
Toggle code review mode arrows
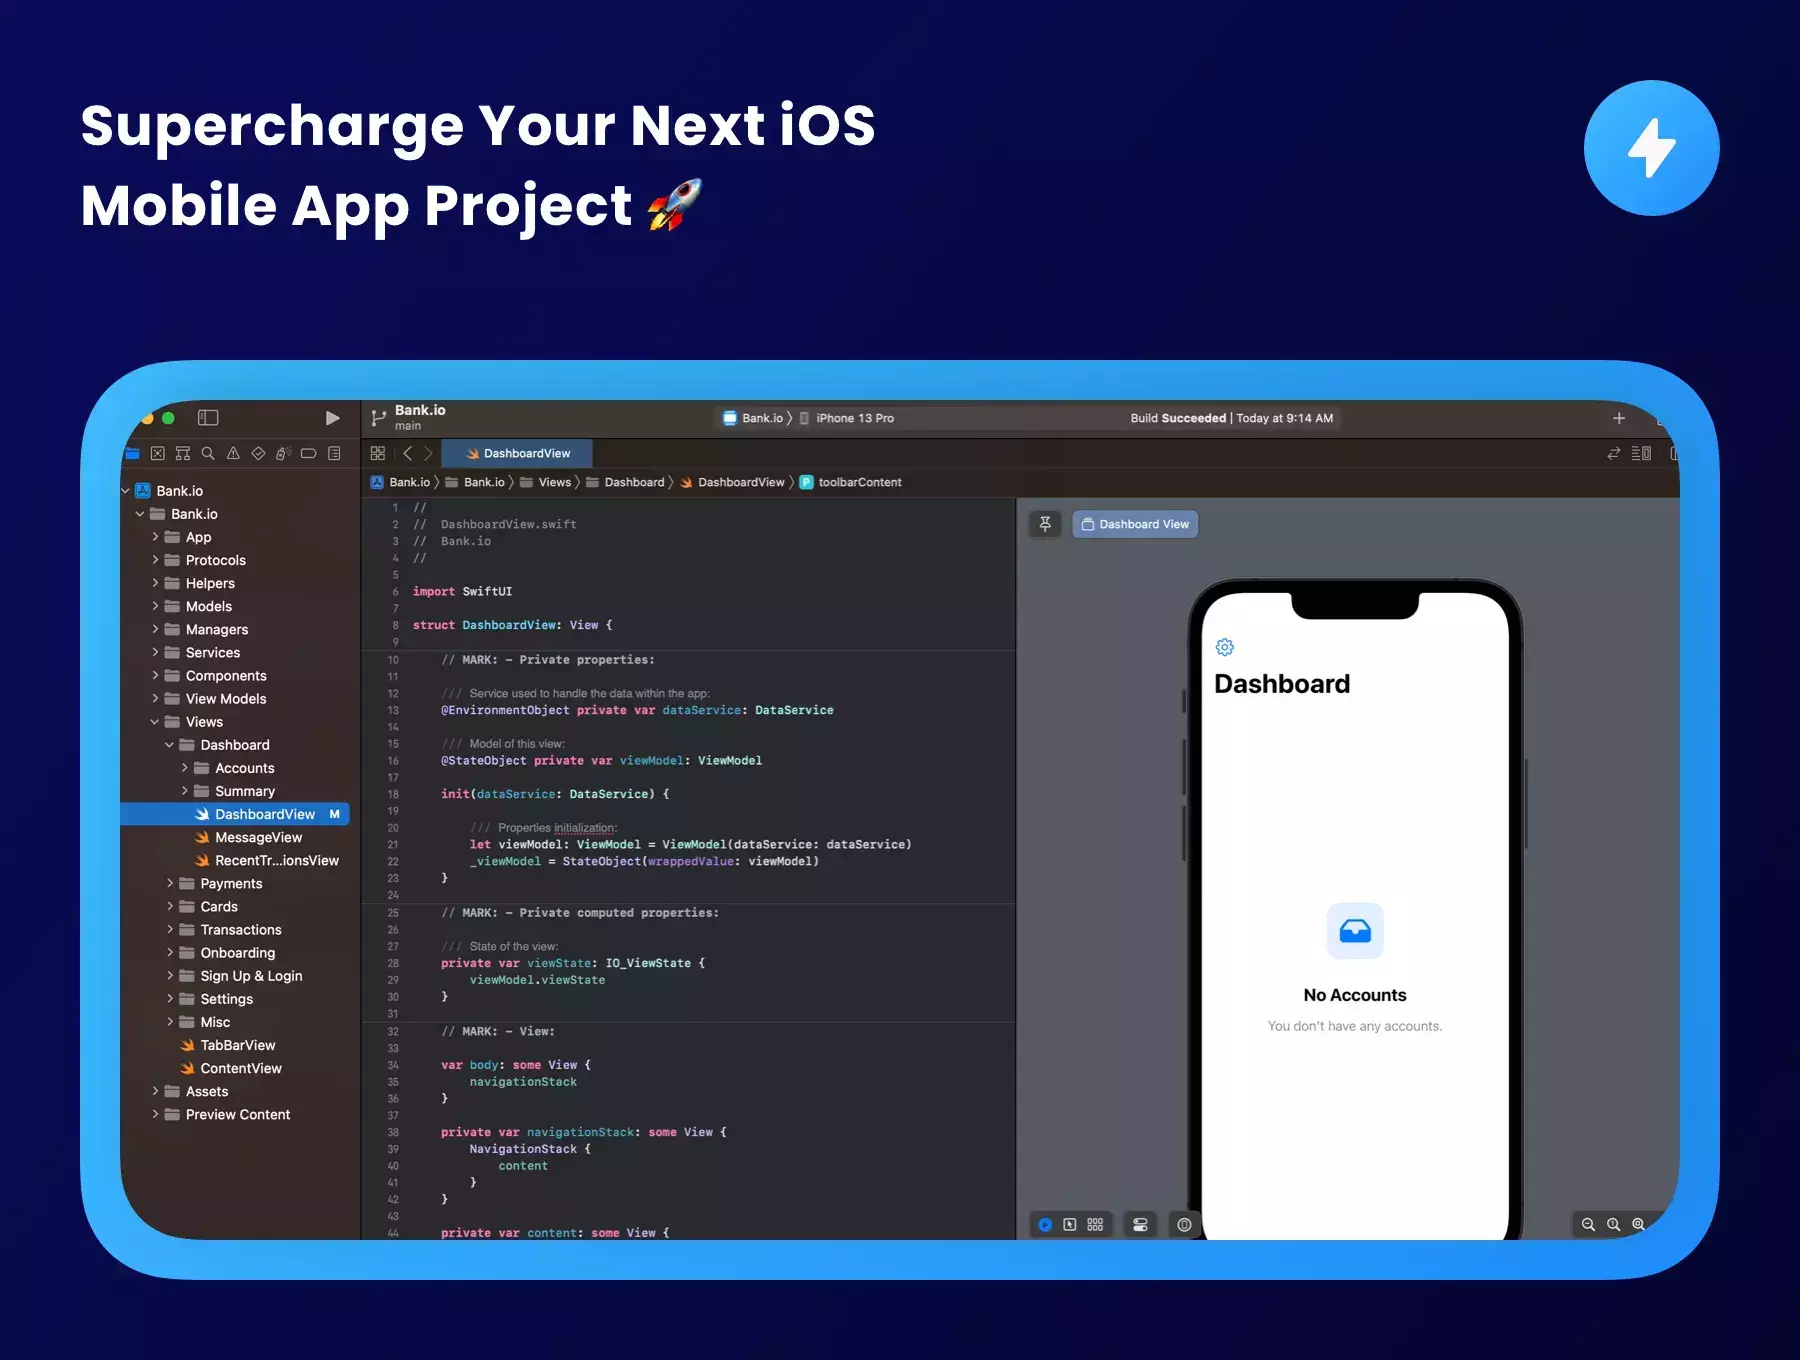click(x=1613, y=453)
